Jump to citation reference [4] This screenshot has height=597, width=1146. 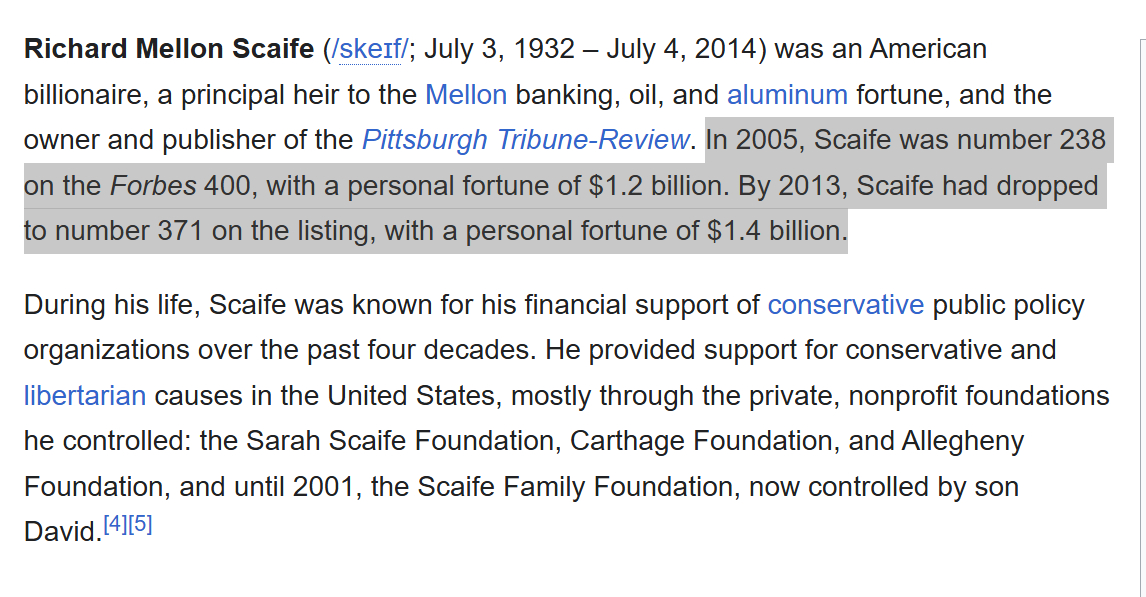pyautogui.click(x=115, y=524)
